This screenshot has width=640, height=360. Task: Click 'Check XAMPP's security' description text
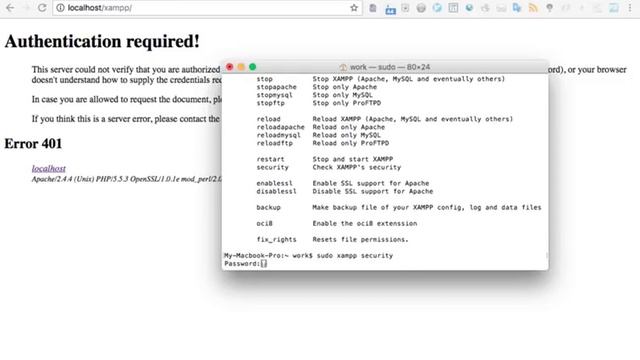[x=357, y=167]
